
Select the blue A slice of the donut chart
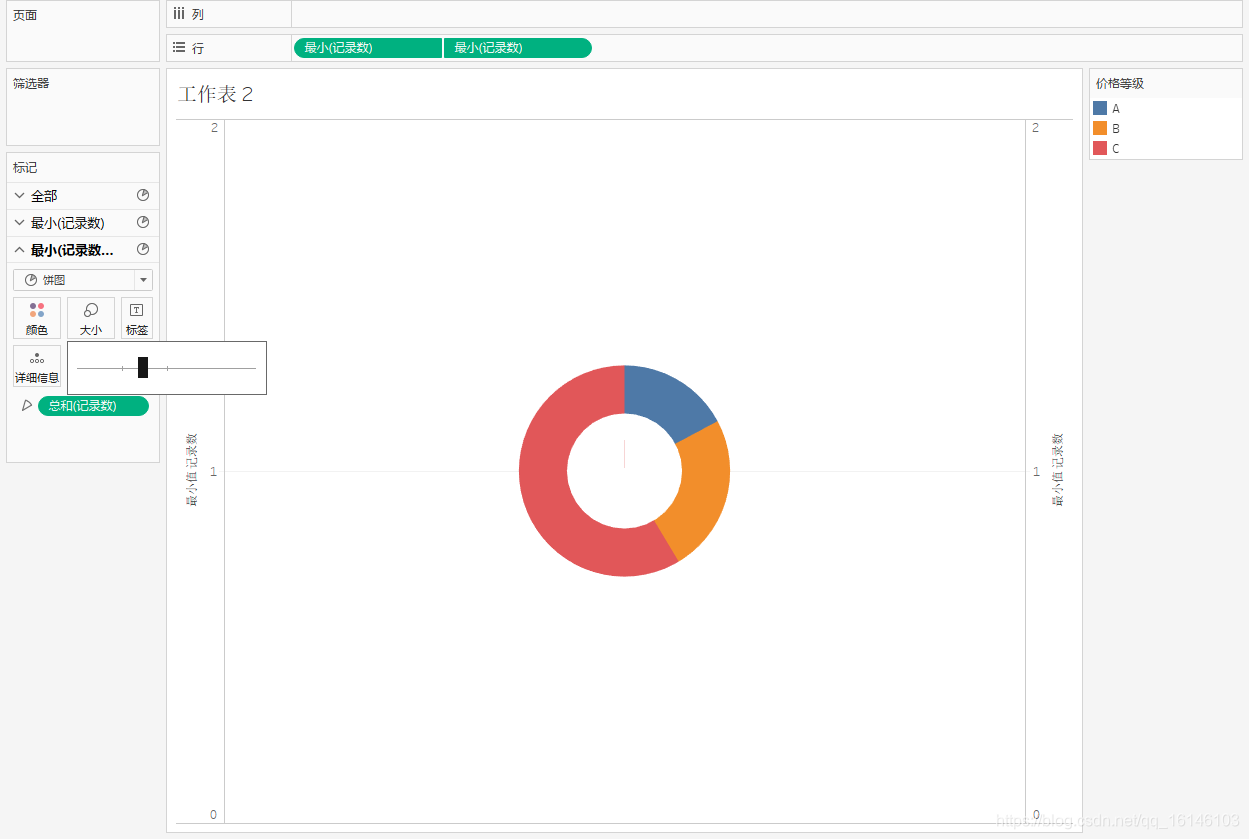[664, 400]
